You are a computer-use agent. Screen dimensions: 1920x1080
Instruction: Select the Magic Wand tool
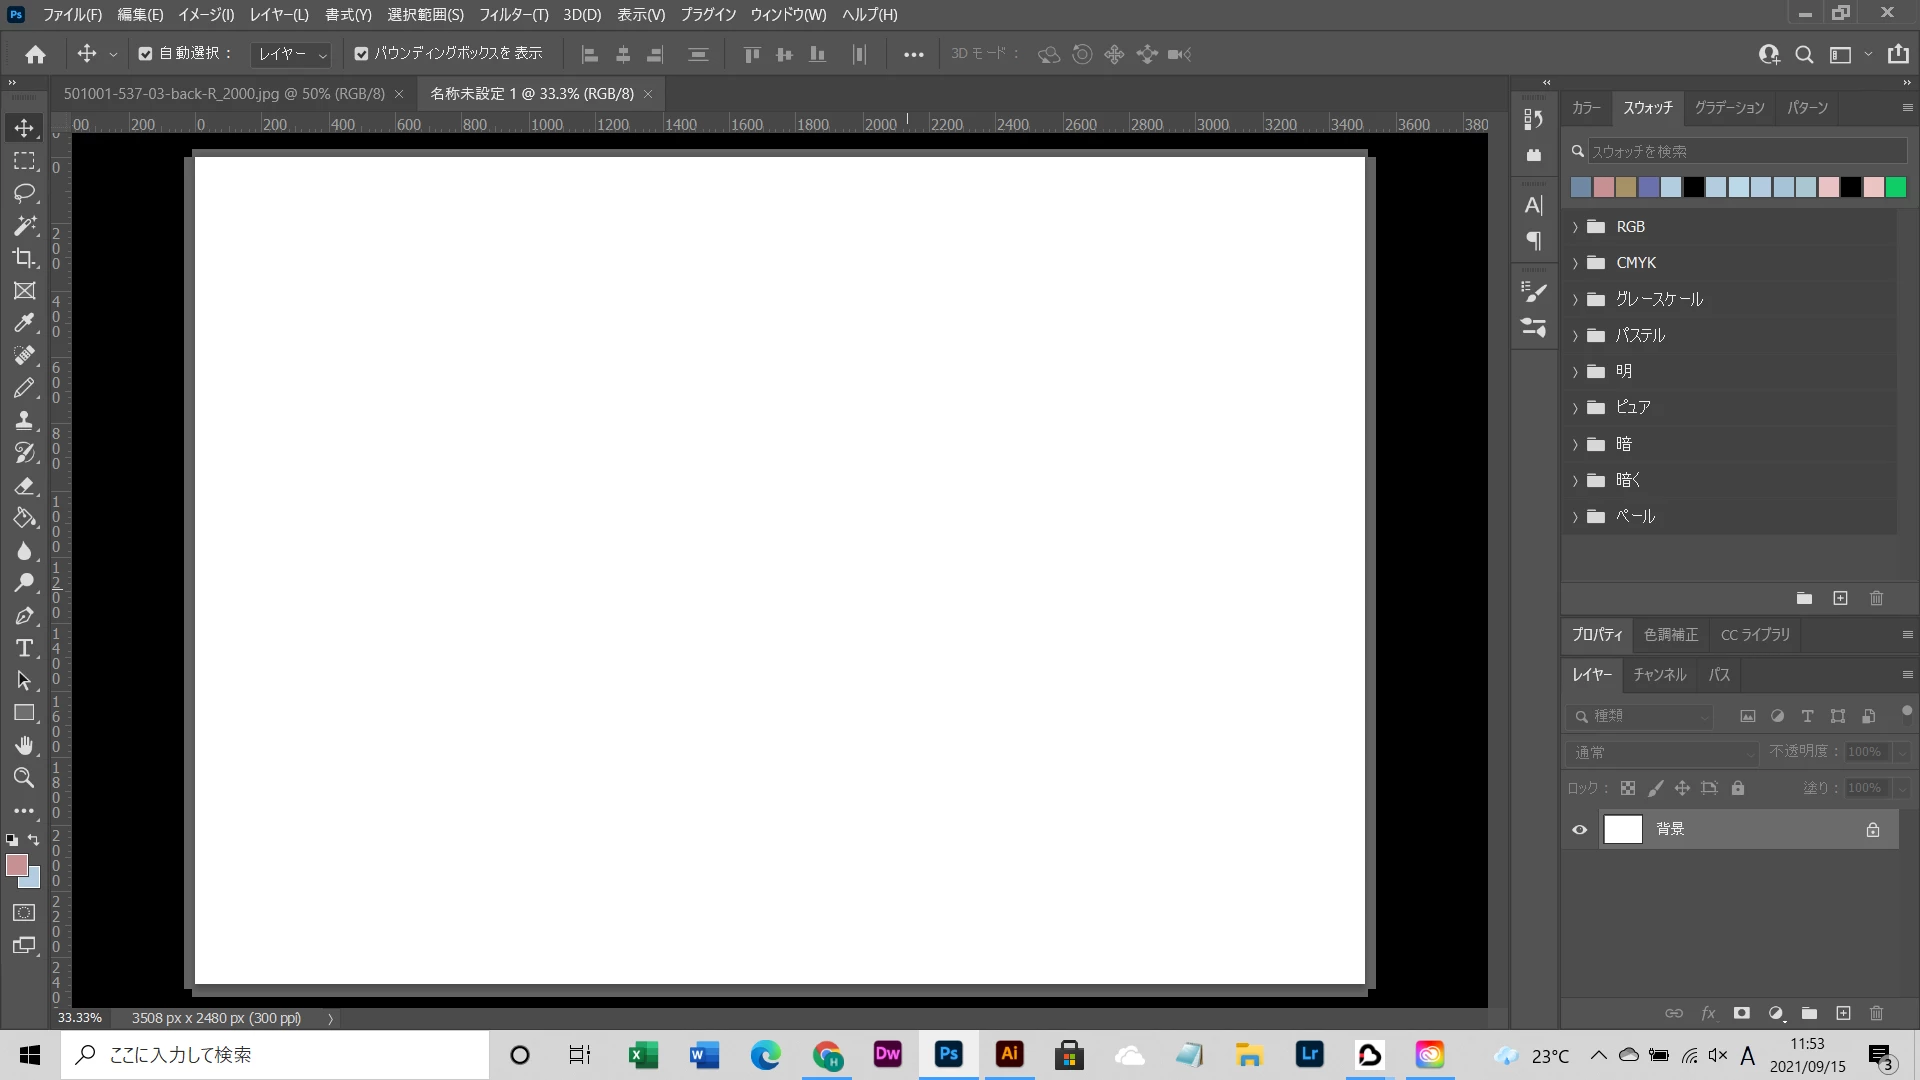(24, 226)
